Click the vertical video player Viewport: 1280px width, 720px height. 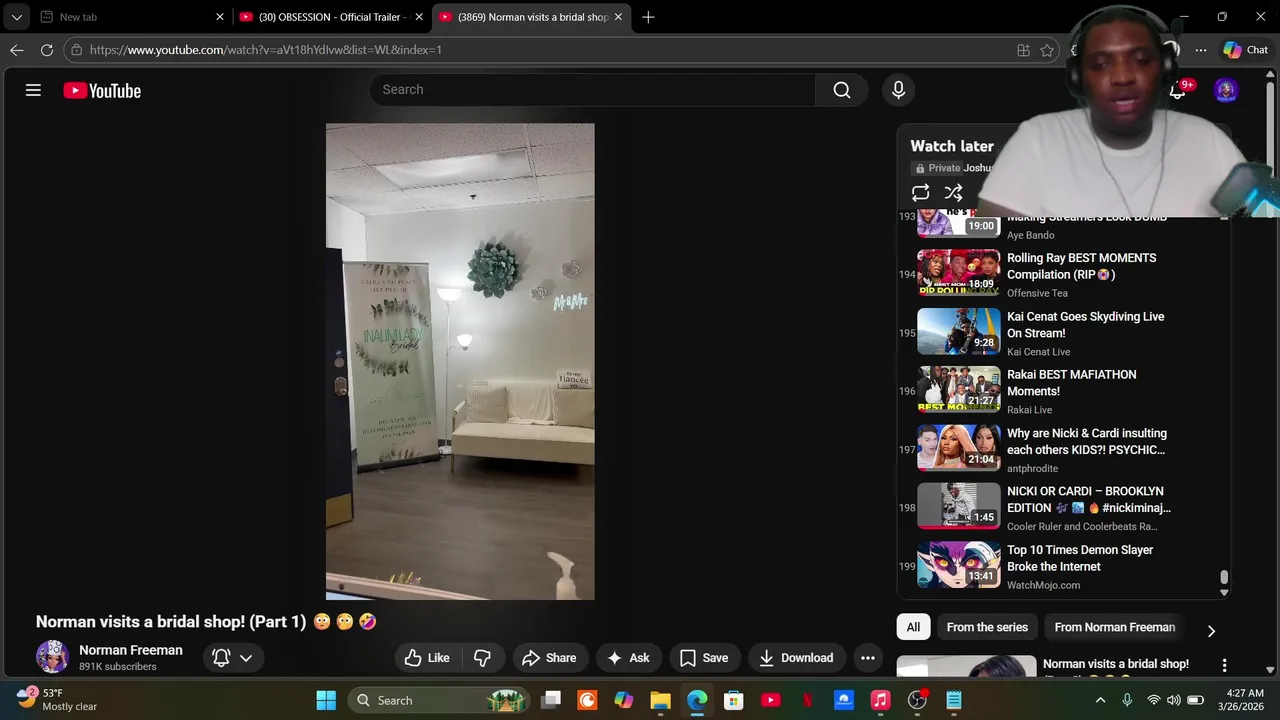(x=460, y=361)
